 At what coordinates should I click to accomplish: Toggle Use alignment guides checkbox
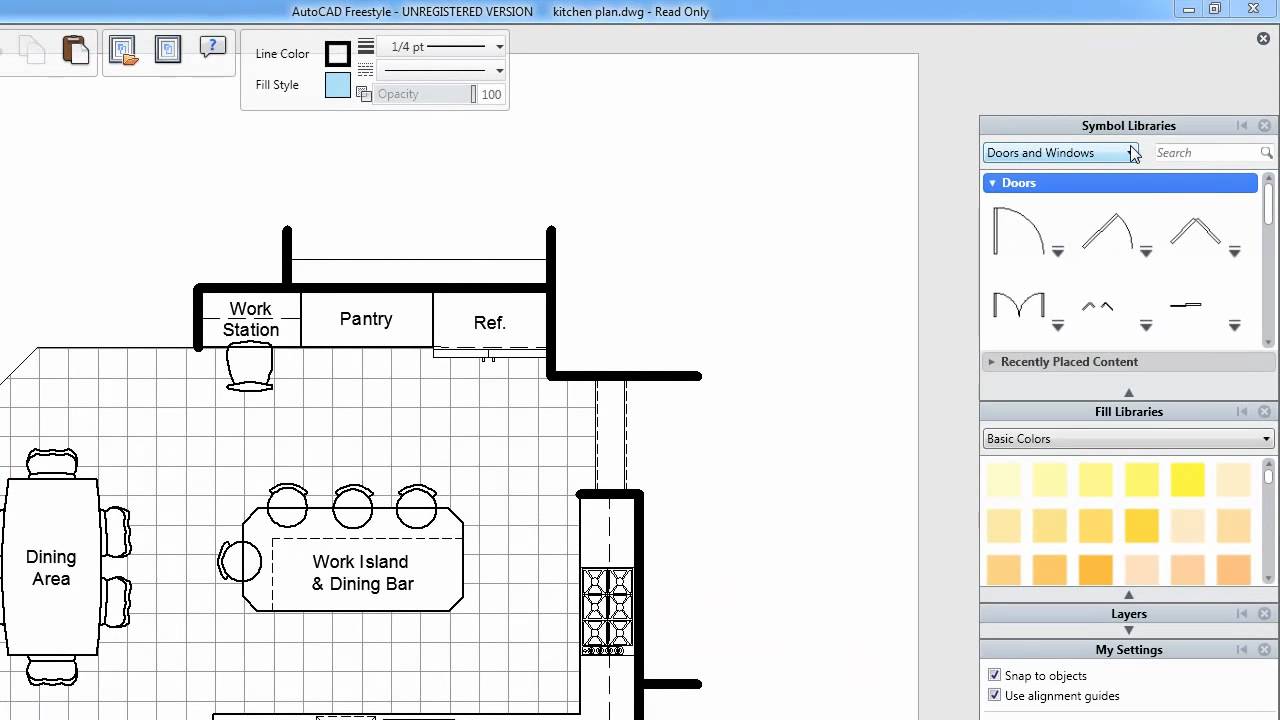(994, 696)
